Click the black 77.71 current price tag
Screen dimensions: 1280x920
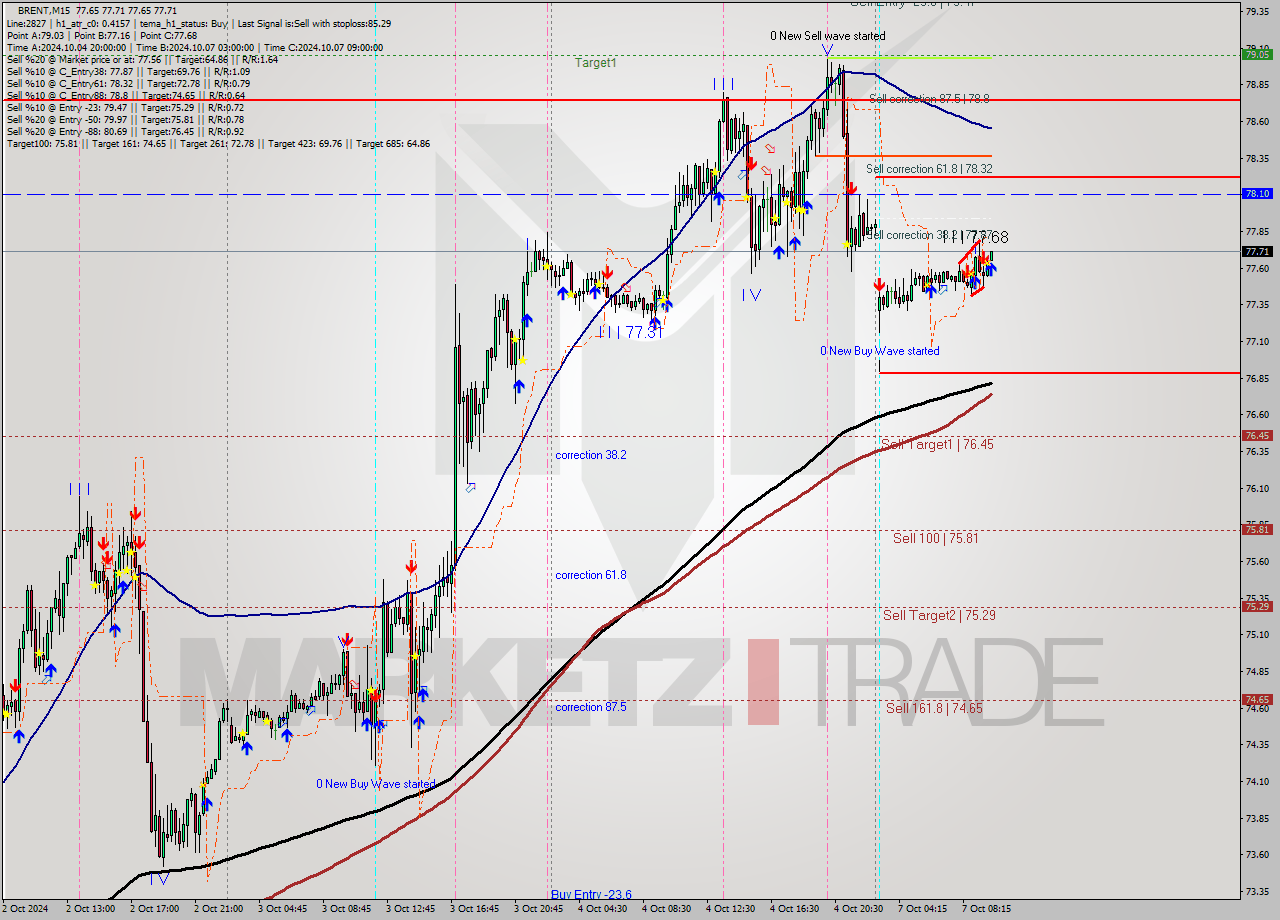1257,252
